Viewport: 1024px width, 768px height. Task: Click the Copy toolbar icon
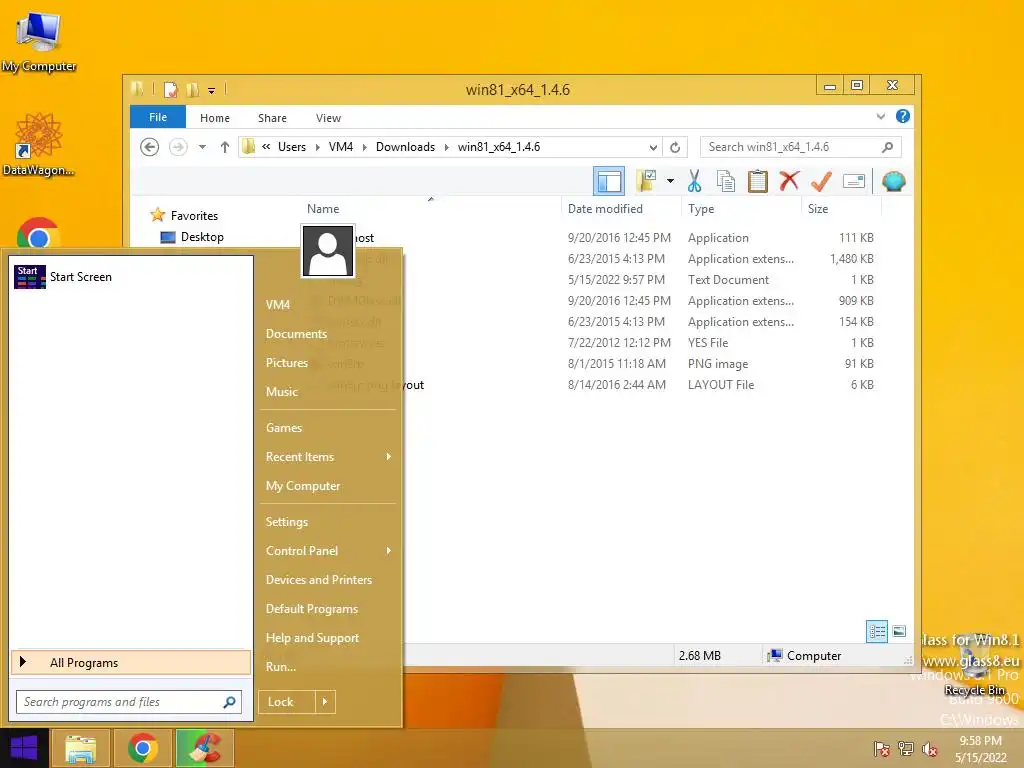click(x=726, y=181)
